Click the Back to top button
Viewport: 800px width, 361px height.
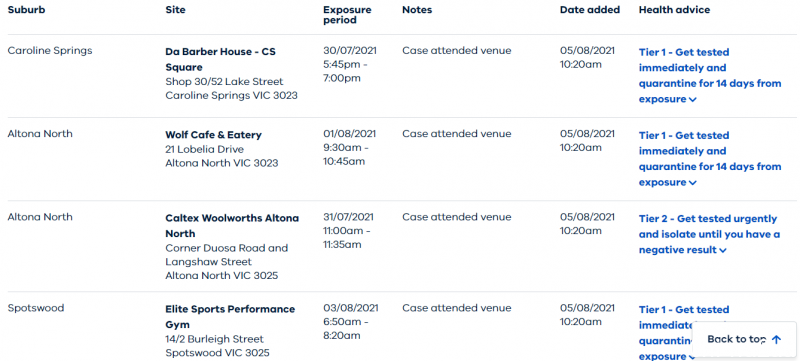(x=744, y=340)
